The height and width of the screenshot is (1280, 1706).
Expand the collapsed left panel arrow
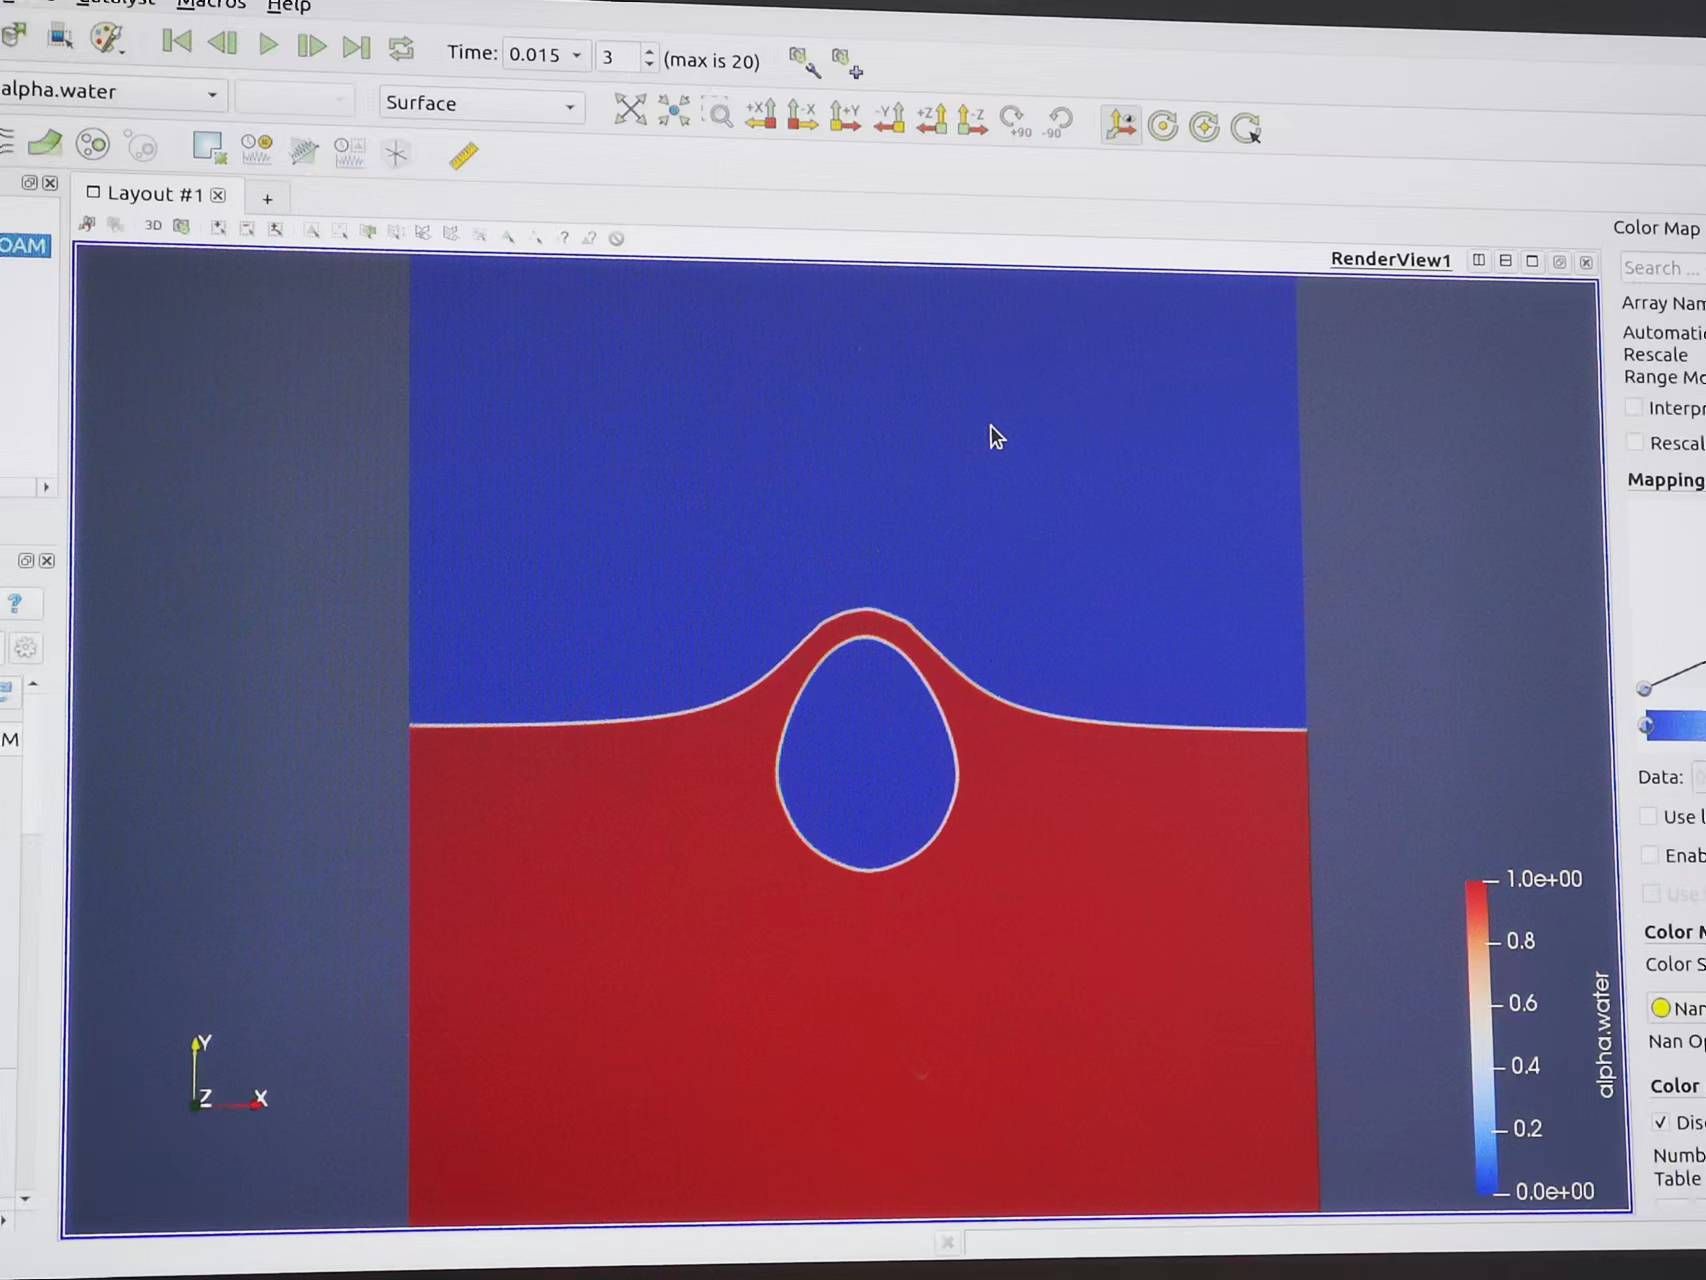46,487
